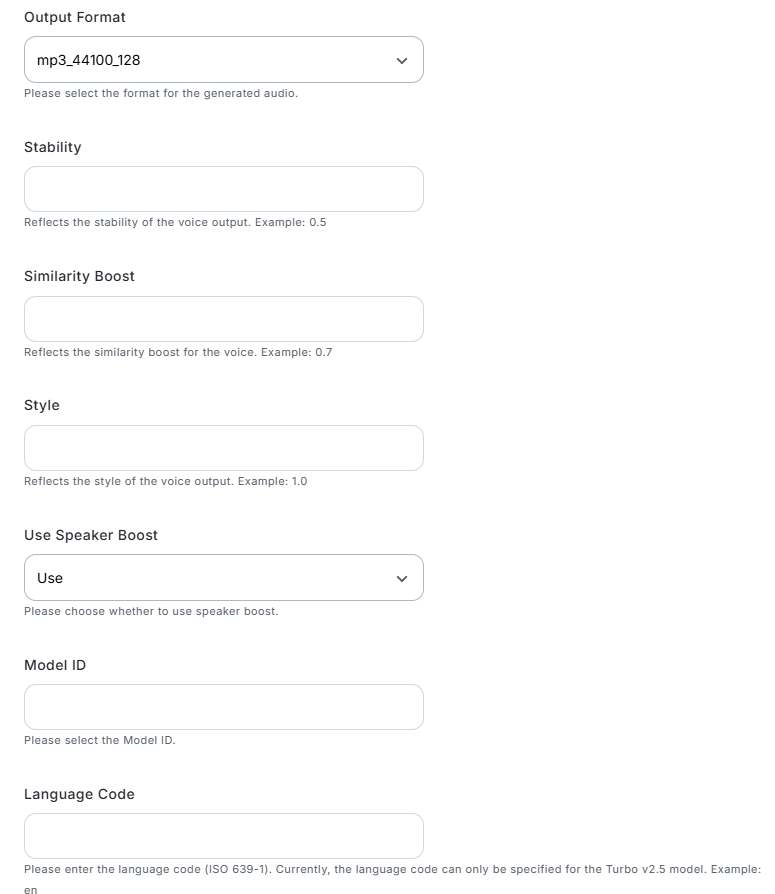Screen dimensions: 775x894
Task: Focus the Language Code input box
Action: click(x=224, y=836)
